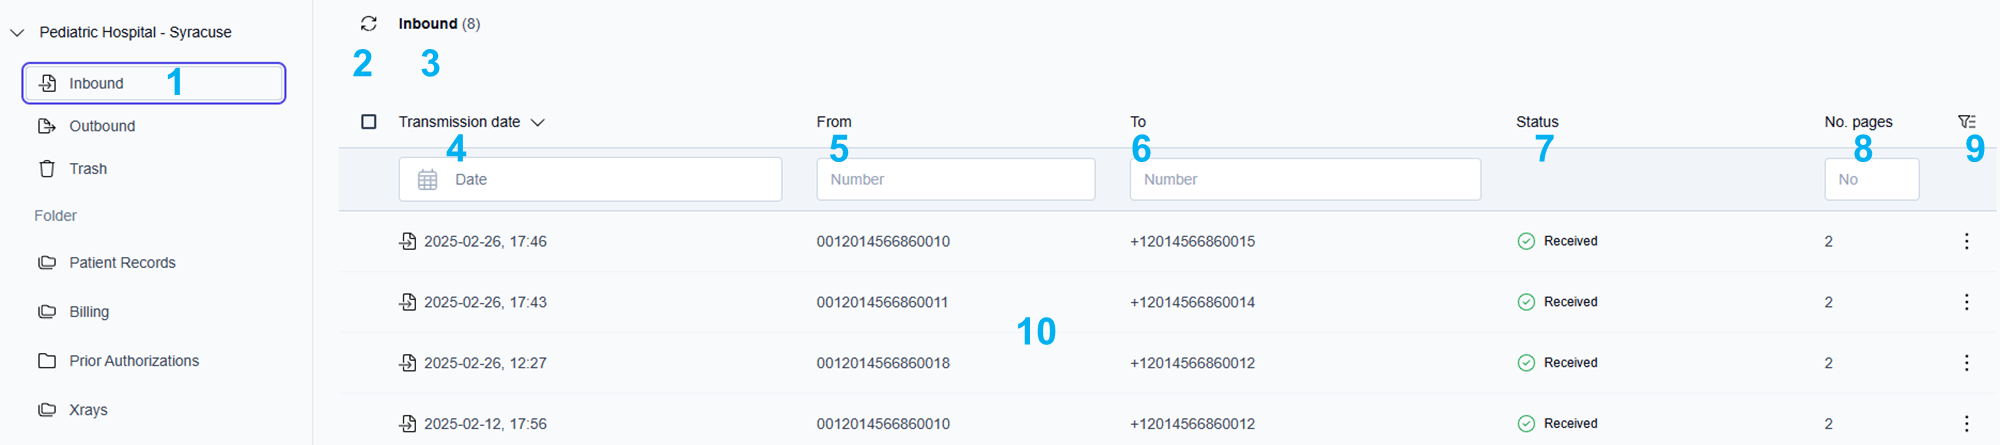Tick the select-all checkbox in table header
The height and width of the screenshot is (445, 2009).
point(369,122)
